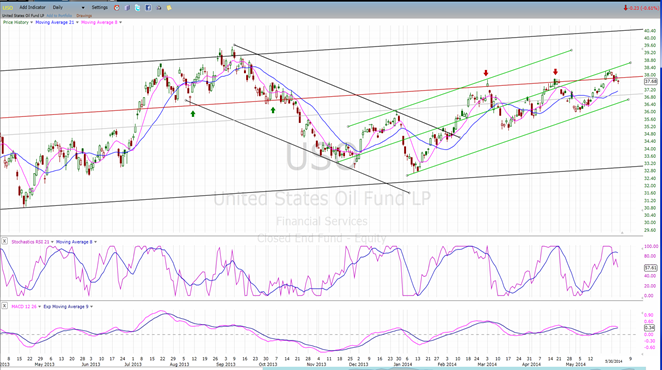Click the red circular help icon
The image size is (662, 370).
117,8
